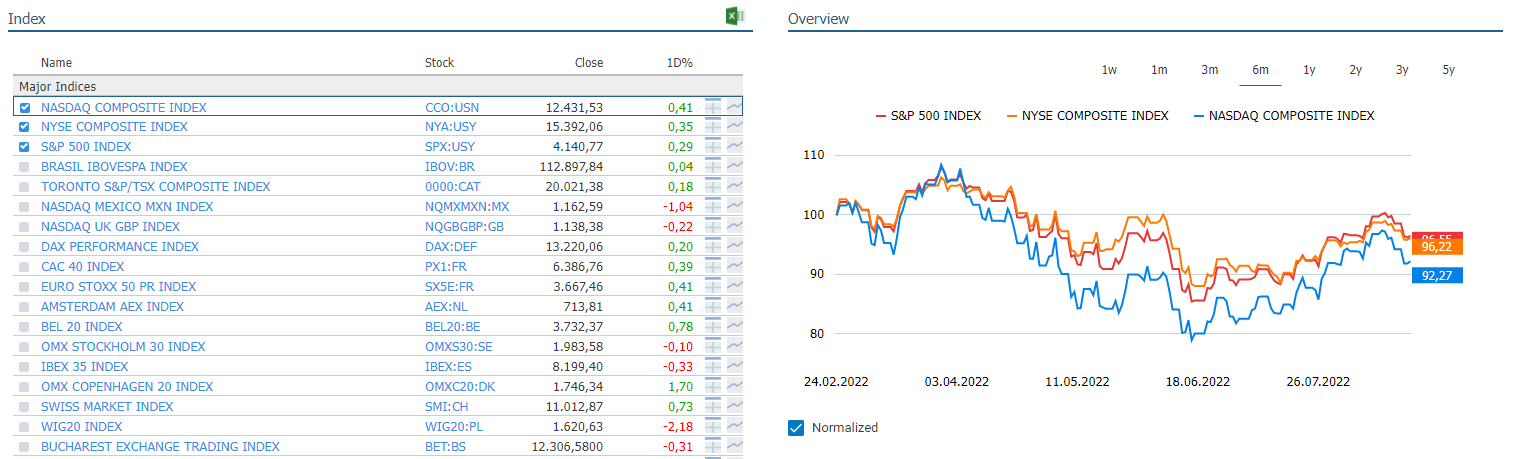Image resolution: width=1513 pixels, height=459 pixels.
Task: Uncheck the NASDAQ COMPOSITE INDEX checkbox
Action: [25, 107]
